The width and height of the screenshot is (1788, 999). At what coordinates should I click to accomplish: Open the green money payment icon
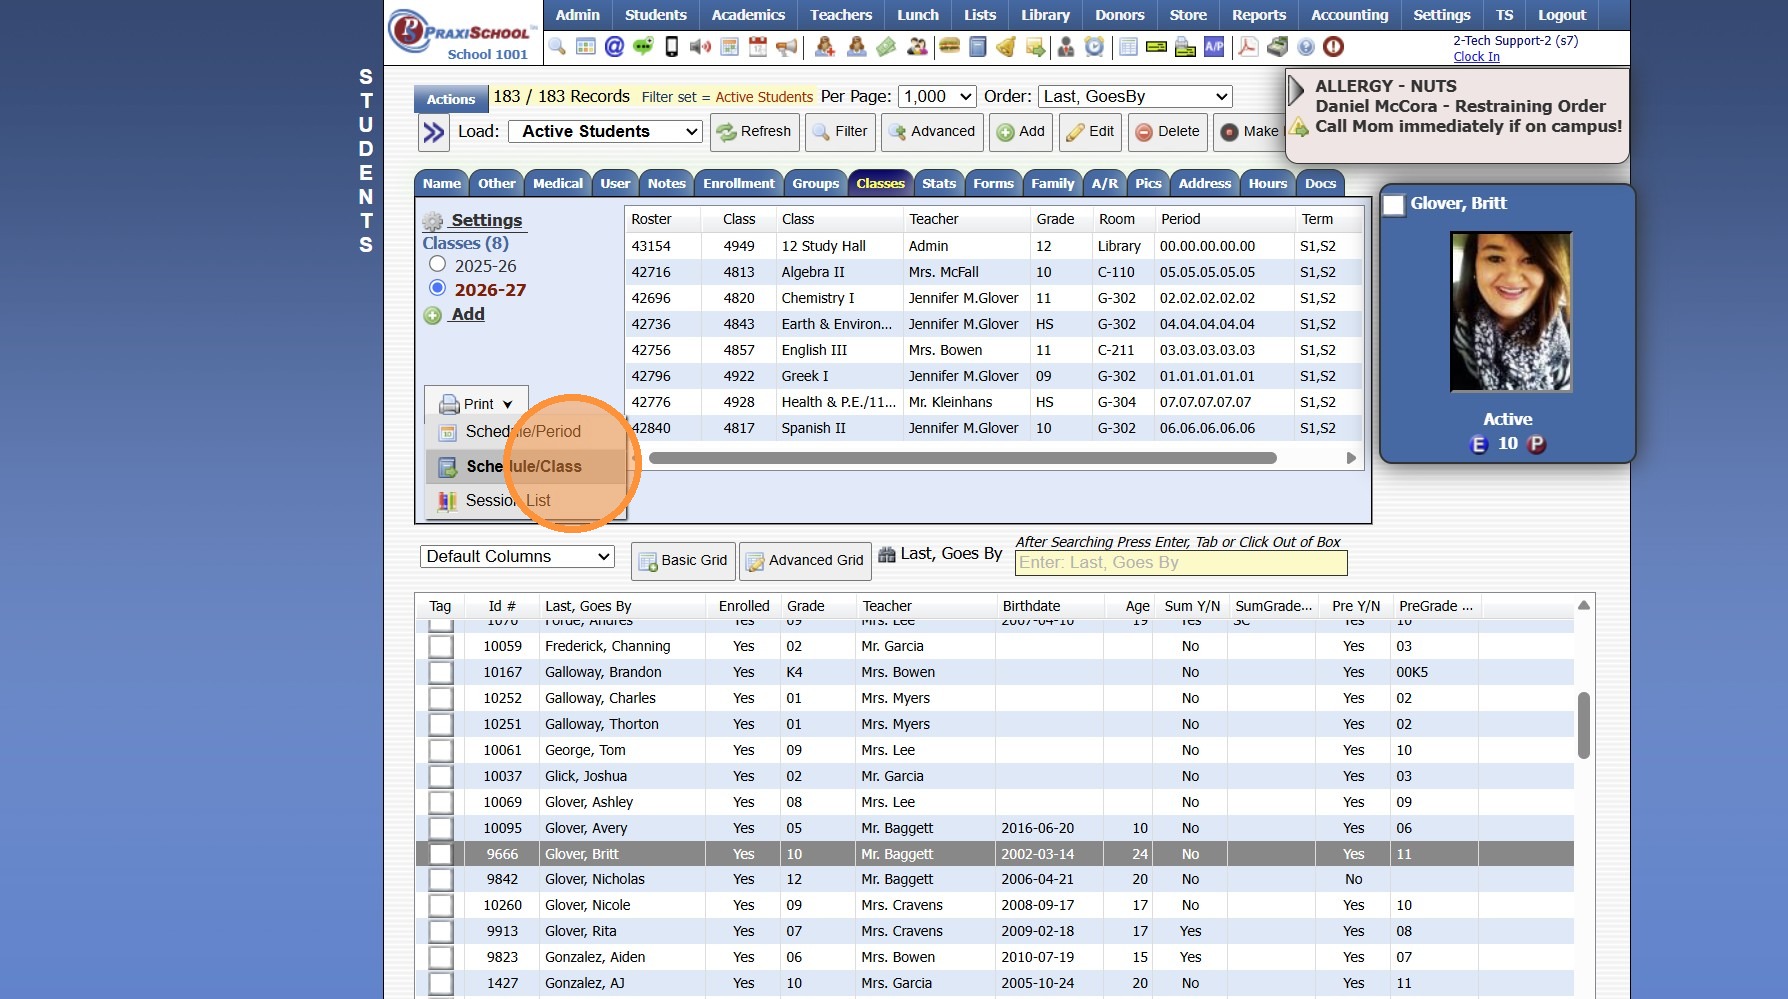point(886,47)
